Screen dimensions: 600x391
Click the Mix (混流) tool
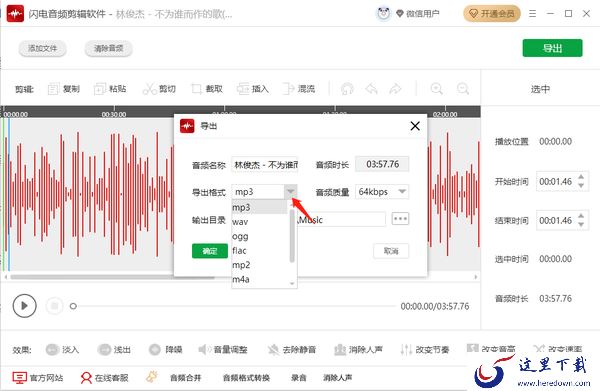pos(298,89)
